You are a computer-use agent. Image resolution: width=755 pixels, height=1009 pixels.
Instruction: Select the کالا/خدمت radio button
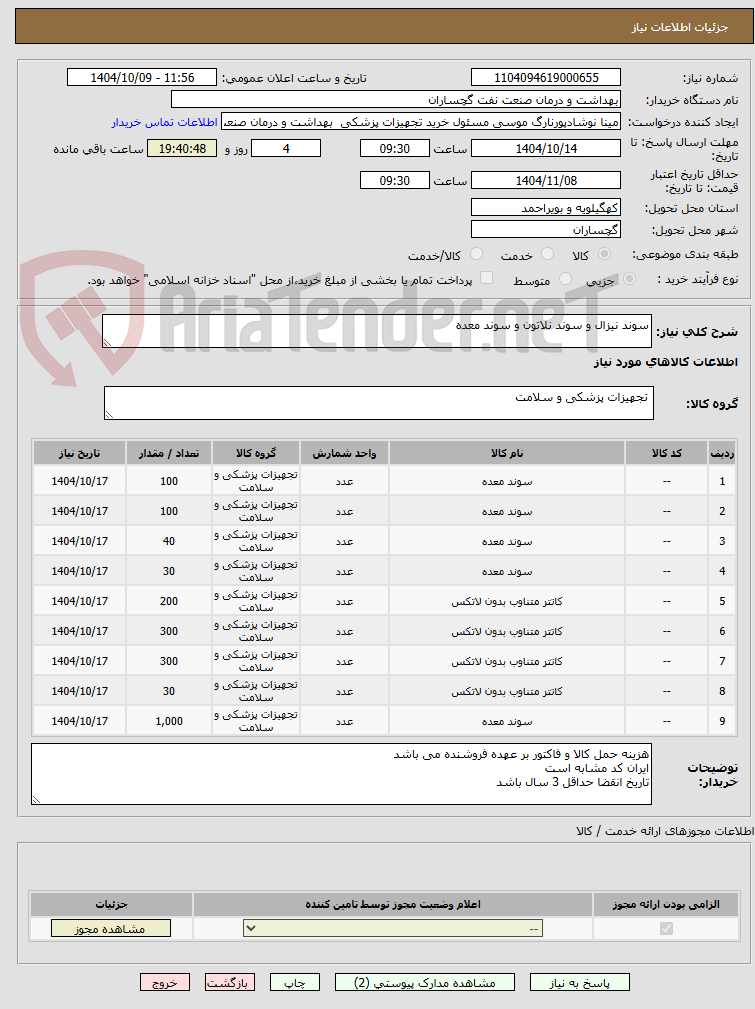(x=476, y=254)
